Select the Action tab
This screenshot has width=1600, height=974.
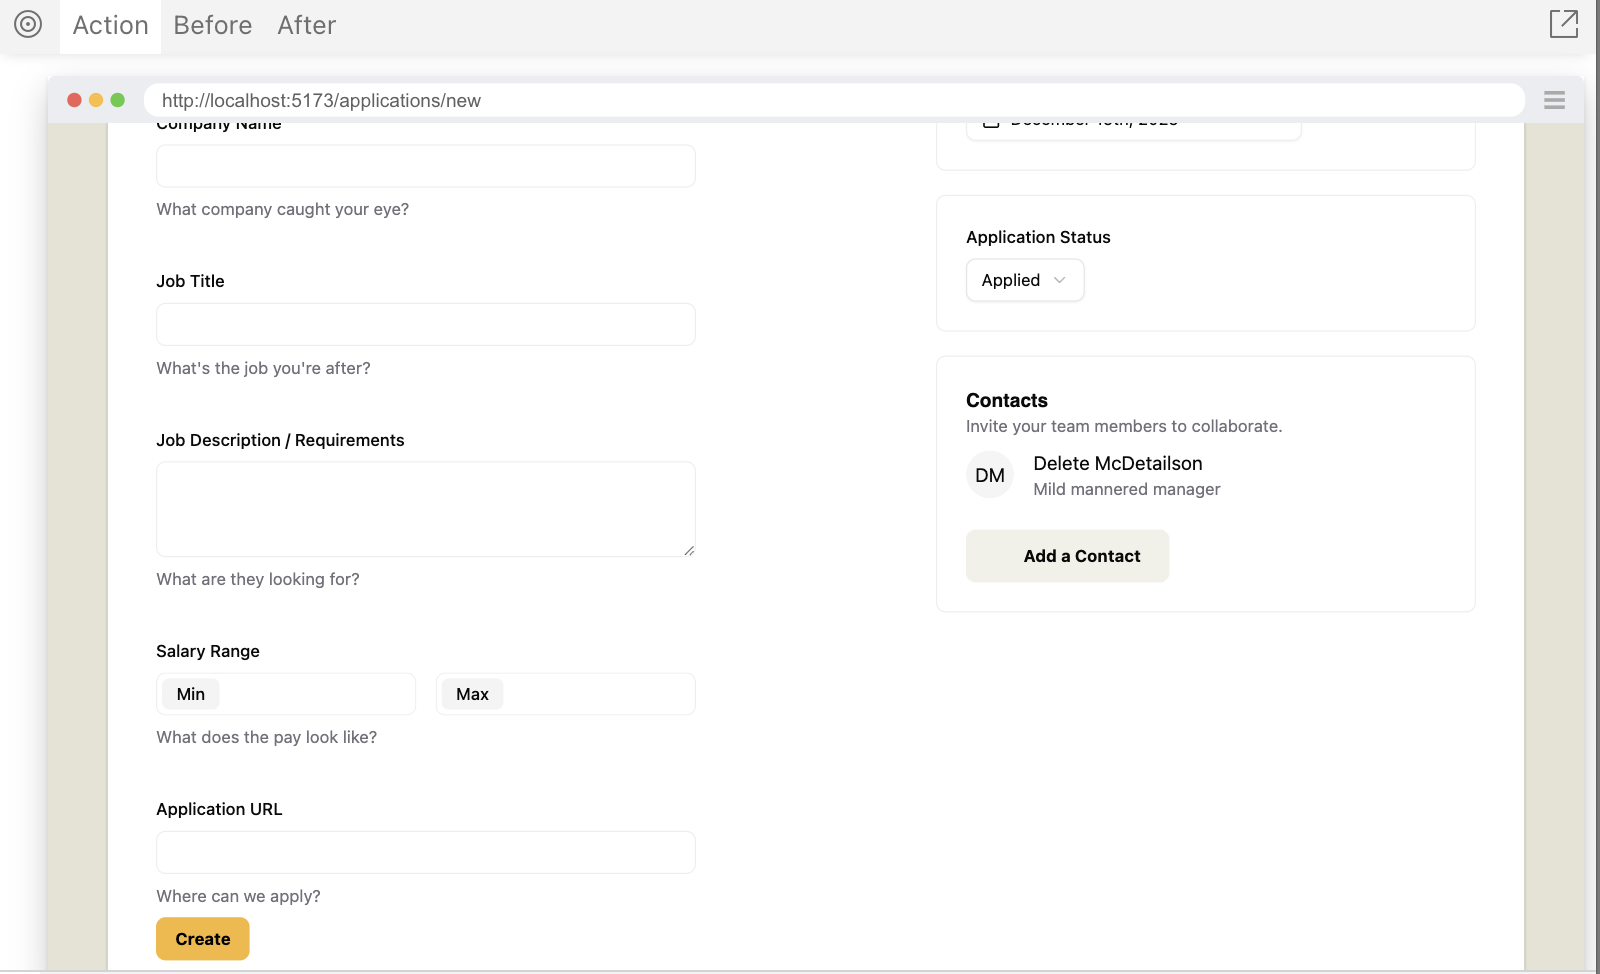[x=109, y=25]
